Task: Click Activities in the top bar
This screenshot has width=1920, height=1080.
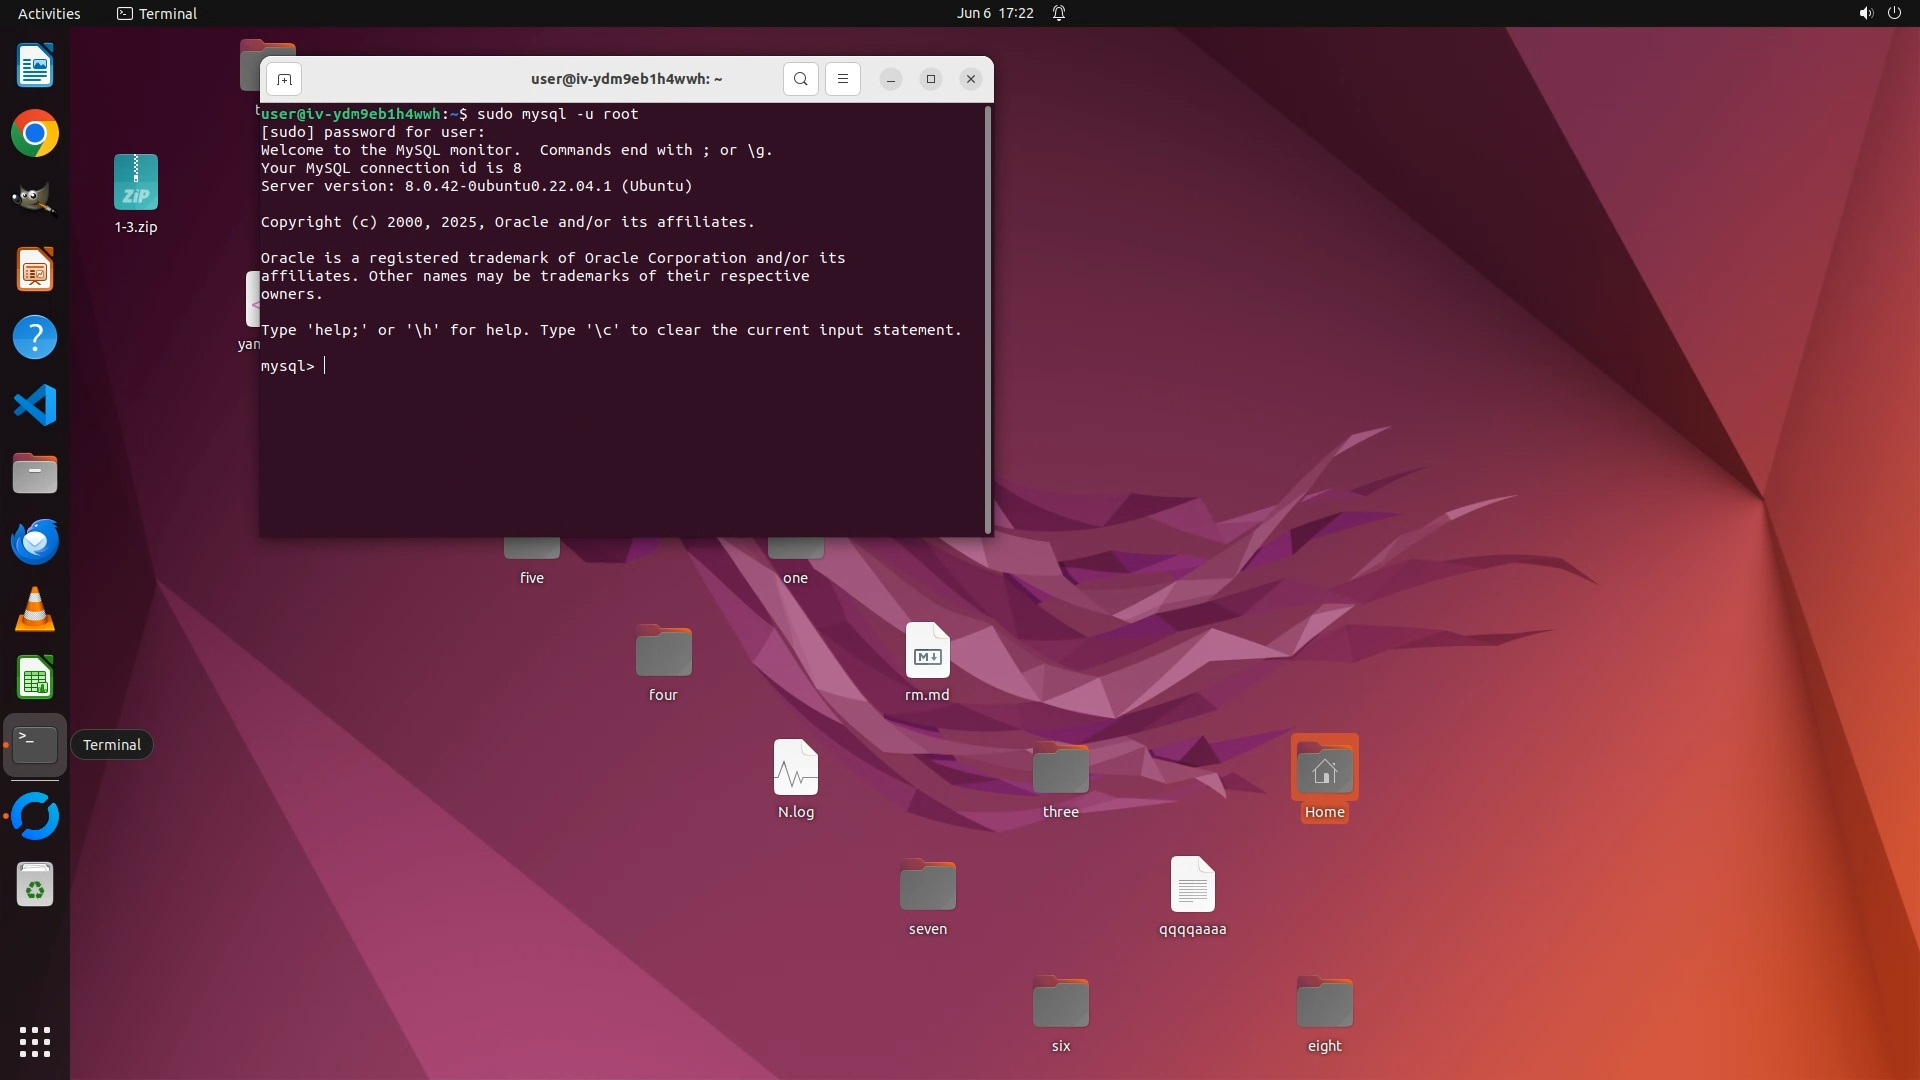Action: click(x=49, y=13)
